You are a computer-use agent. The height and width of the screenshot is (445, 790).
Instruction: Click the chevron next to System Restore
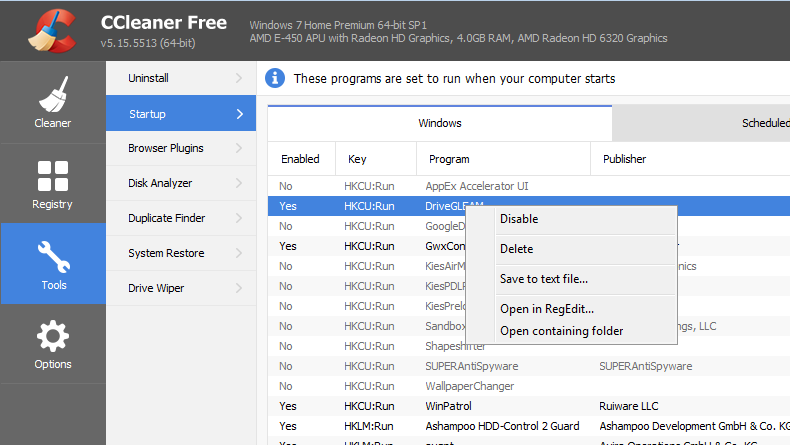(x=239, y=253)
